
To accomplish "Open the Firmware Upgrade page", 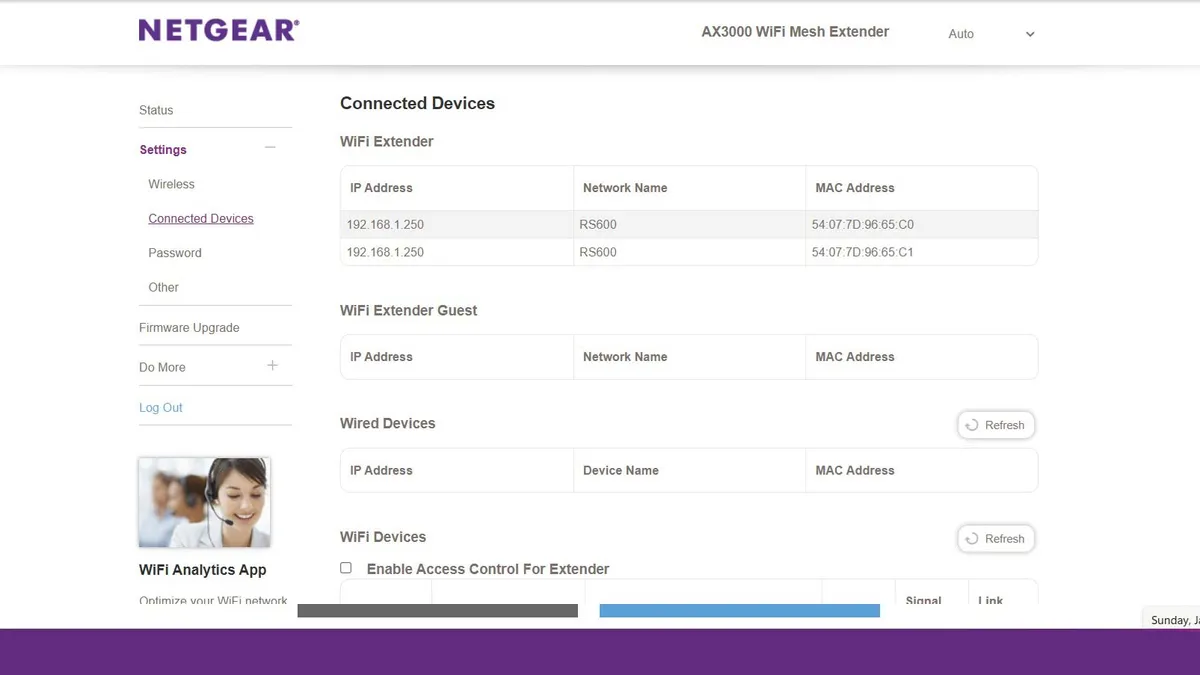I will click(189, 327).
